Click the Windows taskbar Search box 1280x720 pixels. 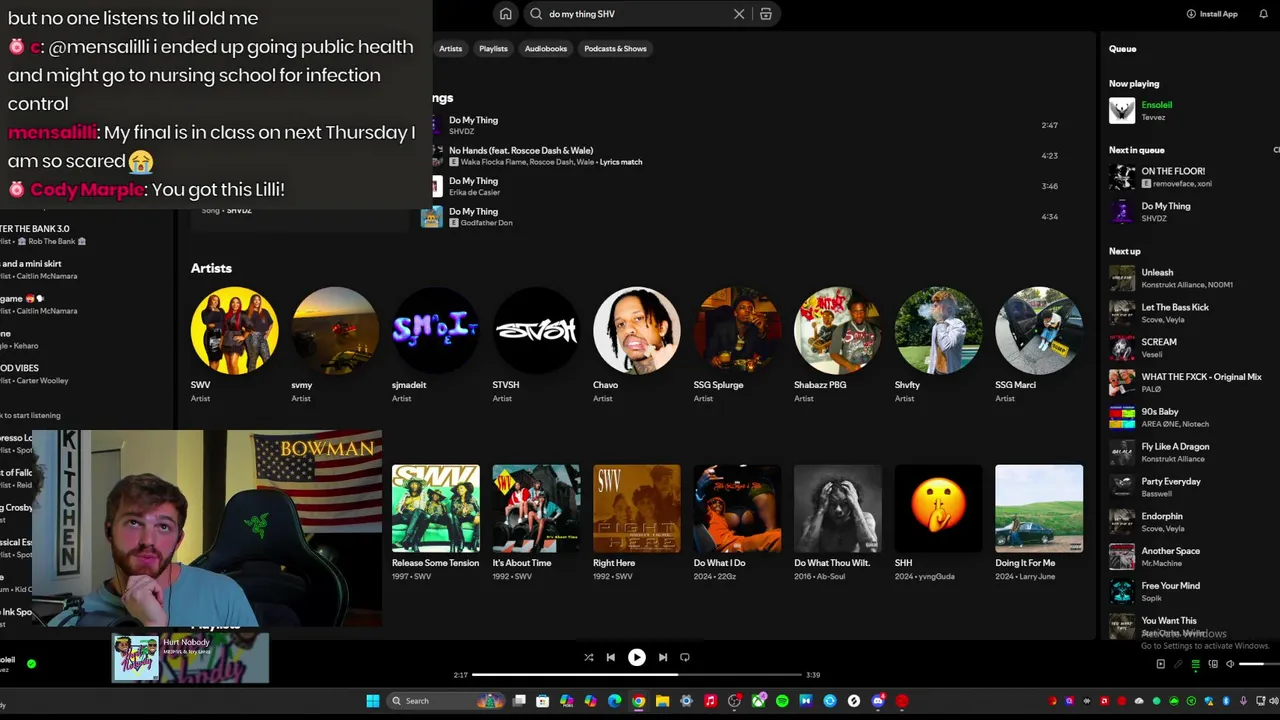(x=446, y=701)
